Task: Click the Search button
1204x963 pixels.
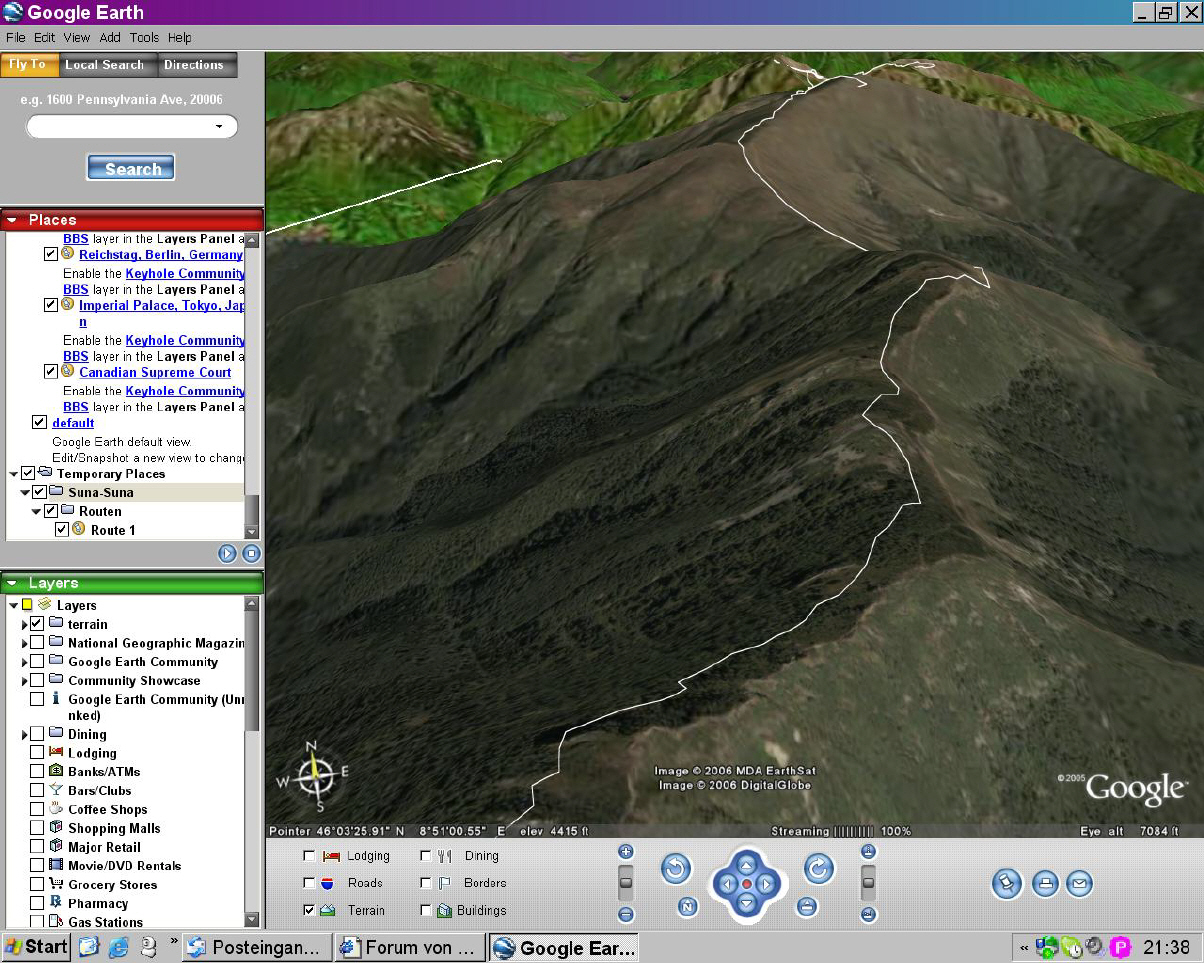Action: 132,168
